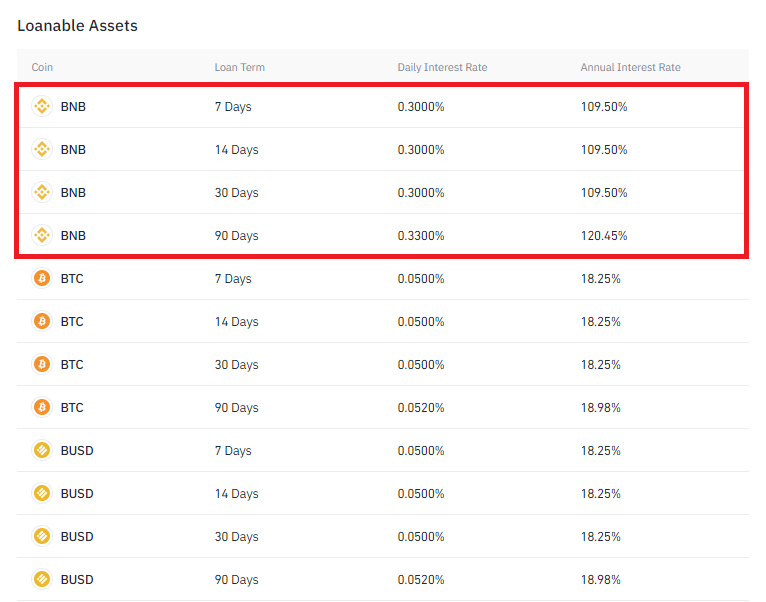Viewport: 766px width, 602px height.
Task: Click the Daily Interest Rate column header
Action: click(442, 67)
